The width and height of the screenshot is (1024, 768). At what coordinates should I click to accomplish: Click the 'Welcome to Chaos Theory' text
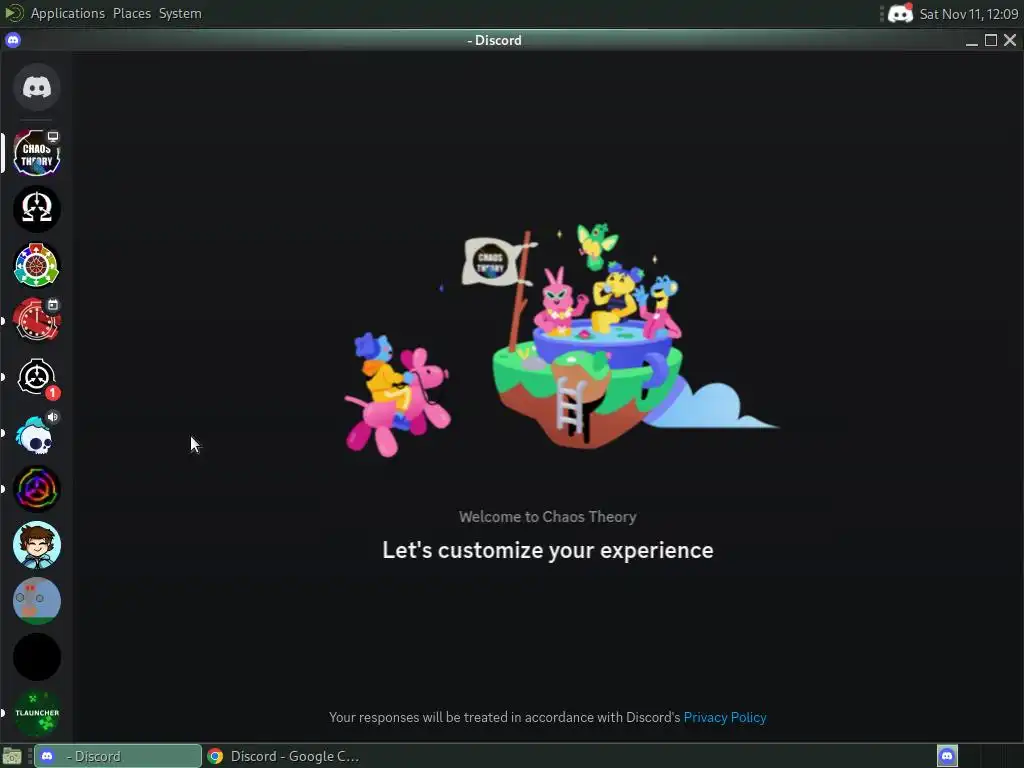tap(548, 517)
